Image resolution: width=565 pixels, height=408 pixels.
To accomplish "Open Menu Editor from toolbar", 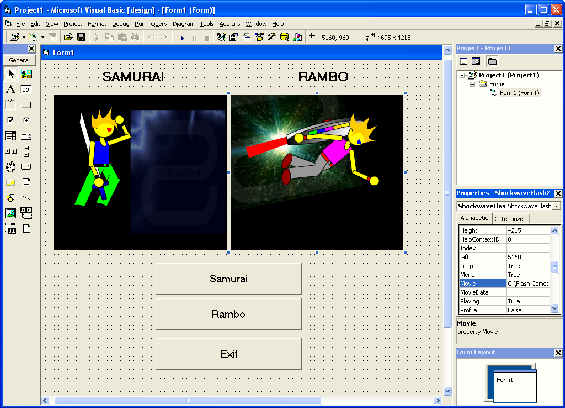I will point(53,37).
